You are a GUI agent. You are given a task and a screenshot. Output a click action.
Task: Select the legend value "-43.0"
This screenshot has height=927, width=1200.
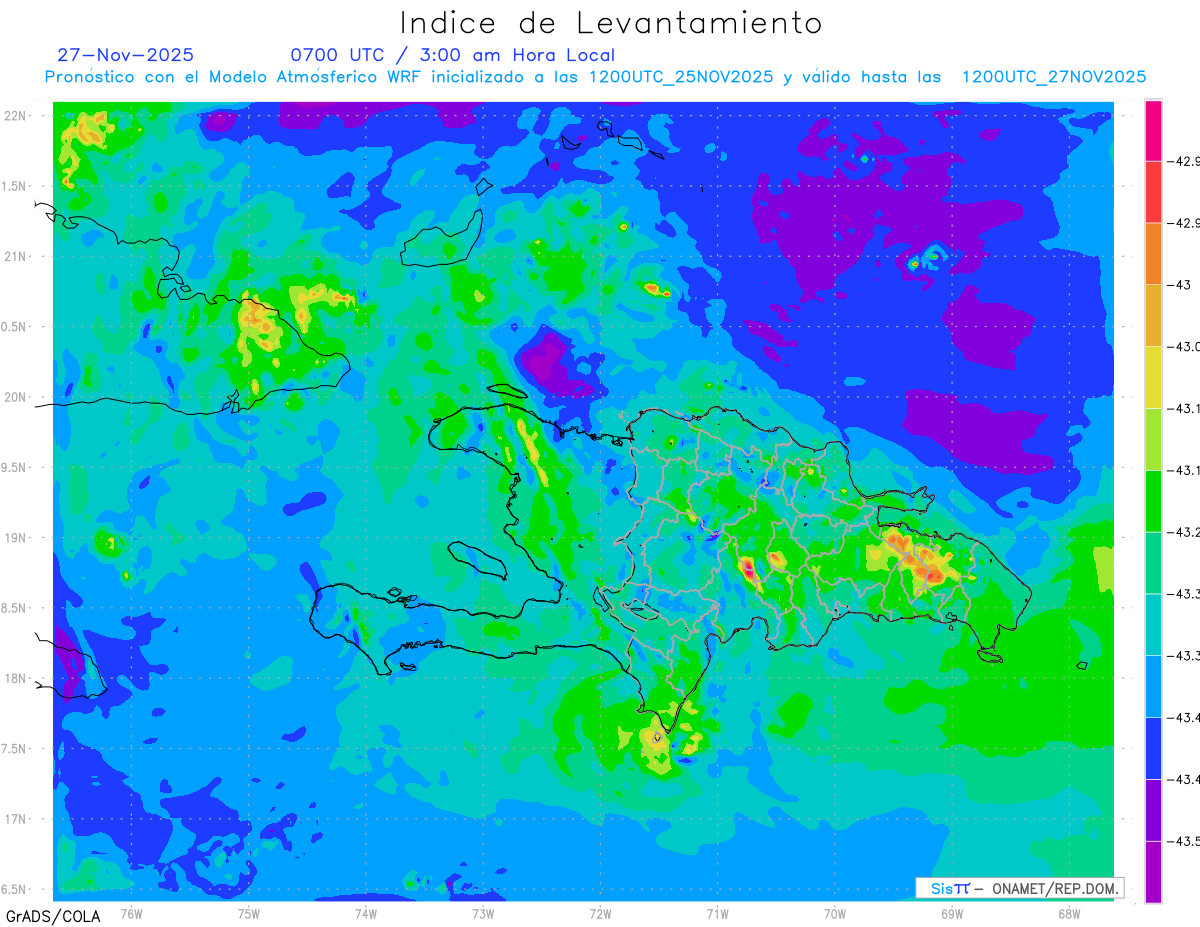coord(1182,347)
